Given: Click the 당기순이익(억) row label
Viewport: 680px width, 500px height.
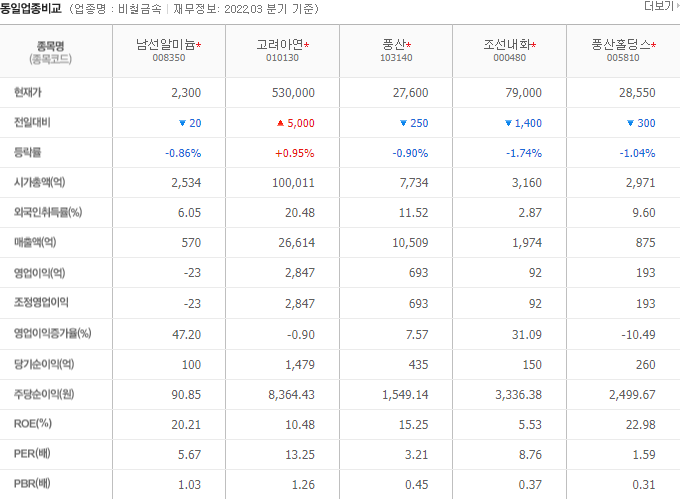Looking at the screenshot, I should (44, 364).
